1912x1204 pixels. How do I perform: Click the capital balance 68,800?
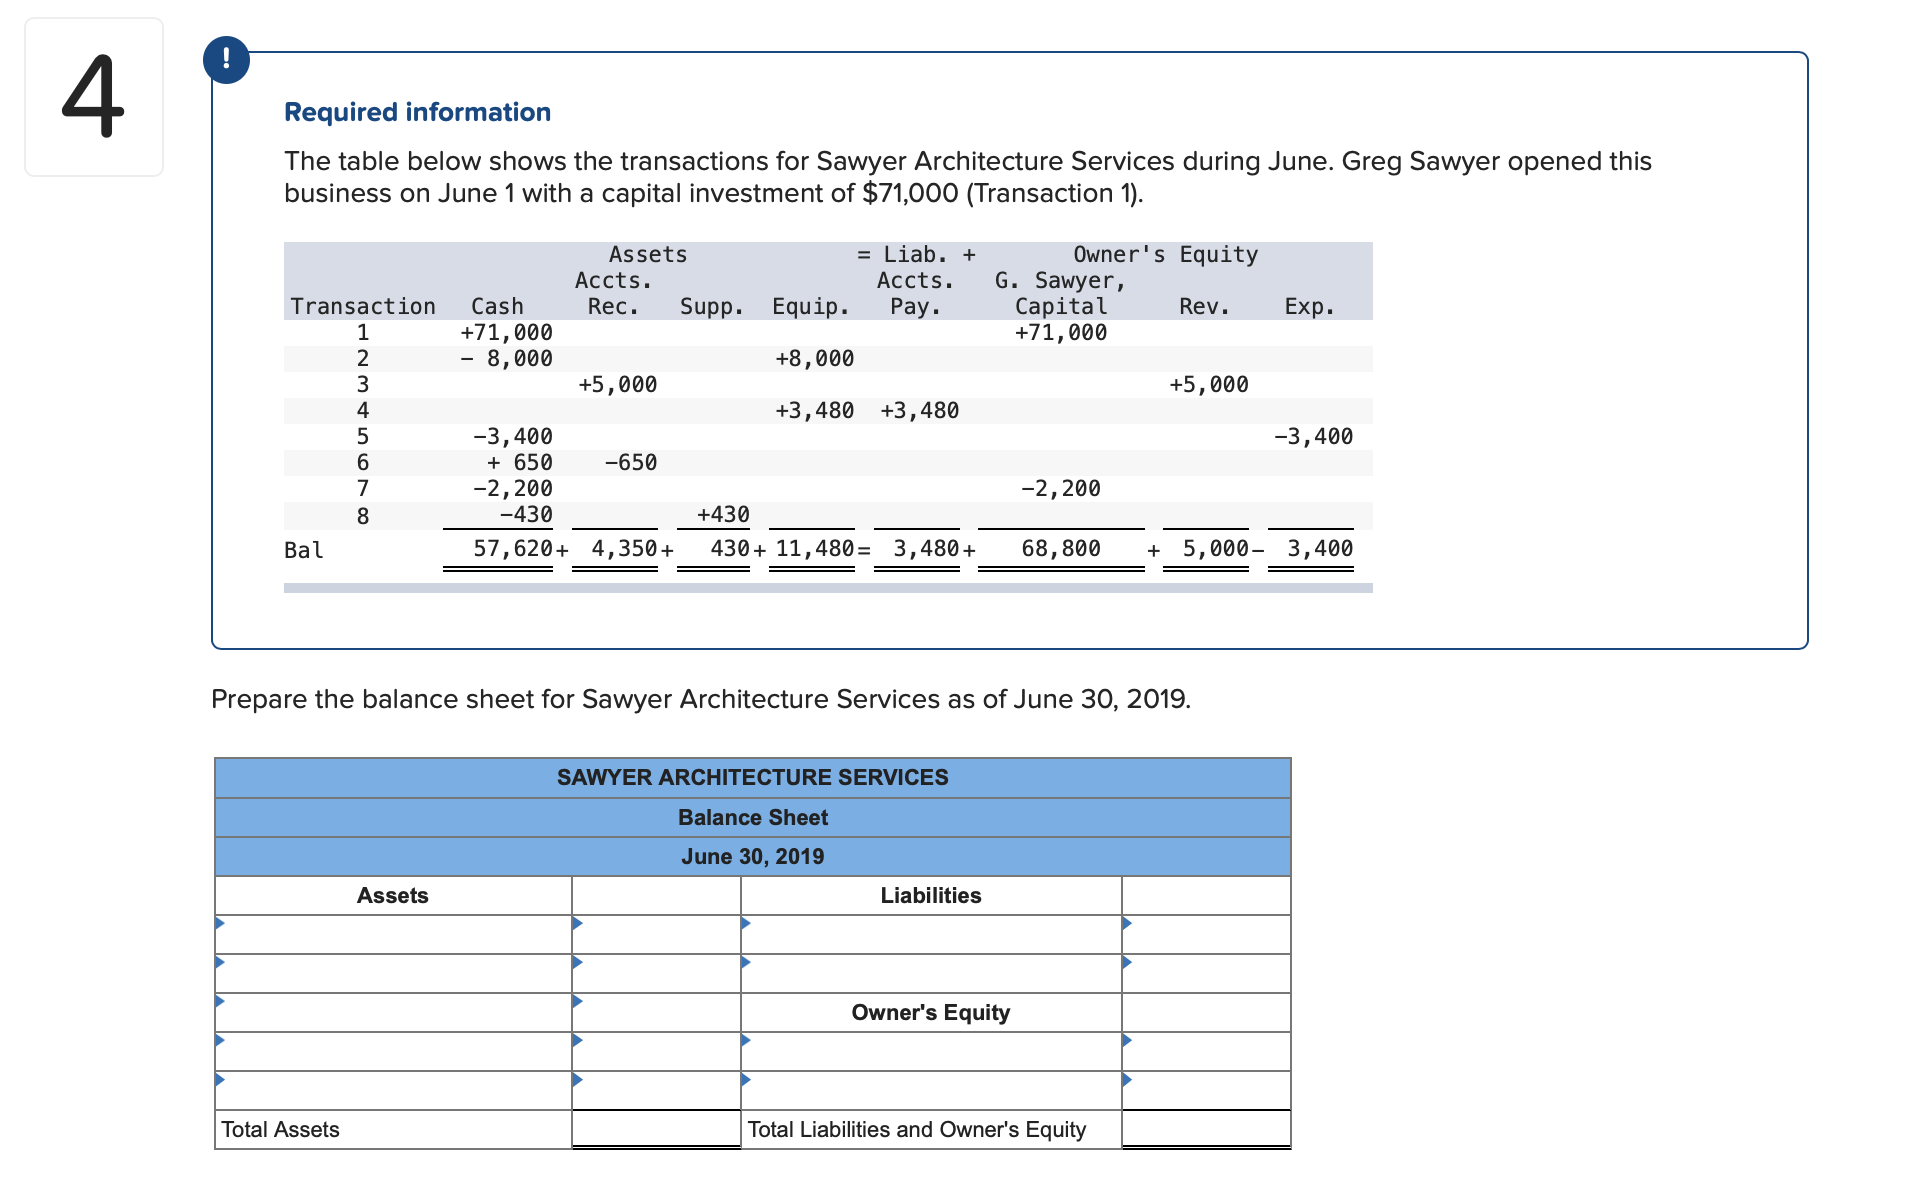[1061, 548]
